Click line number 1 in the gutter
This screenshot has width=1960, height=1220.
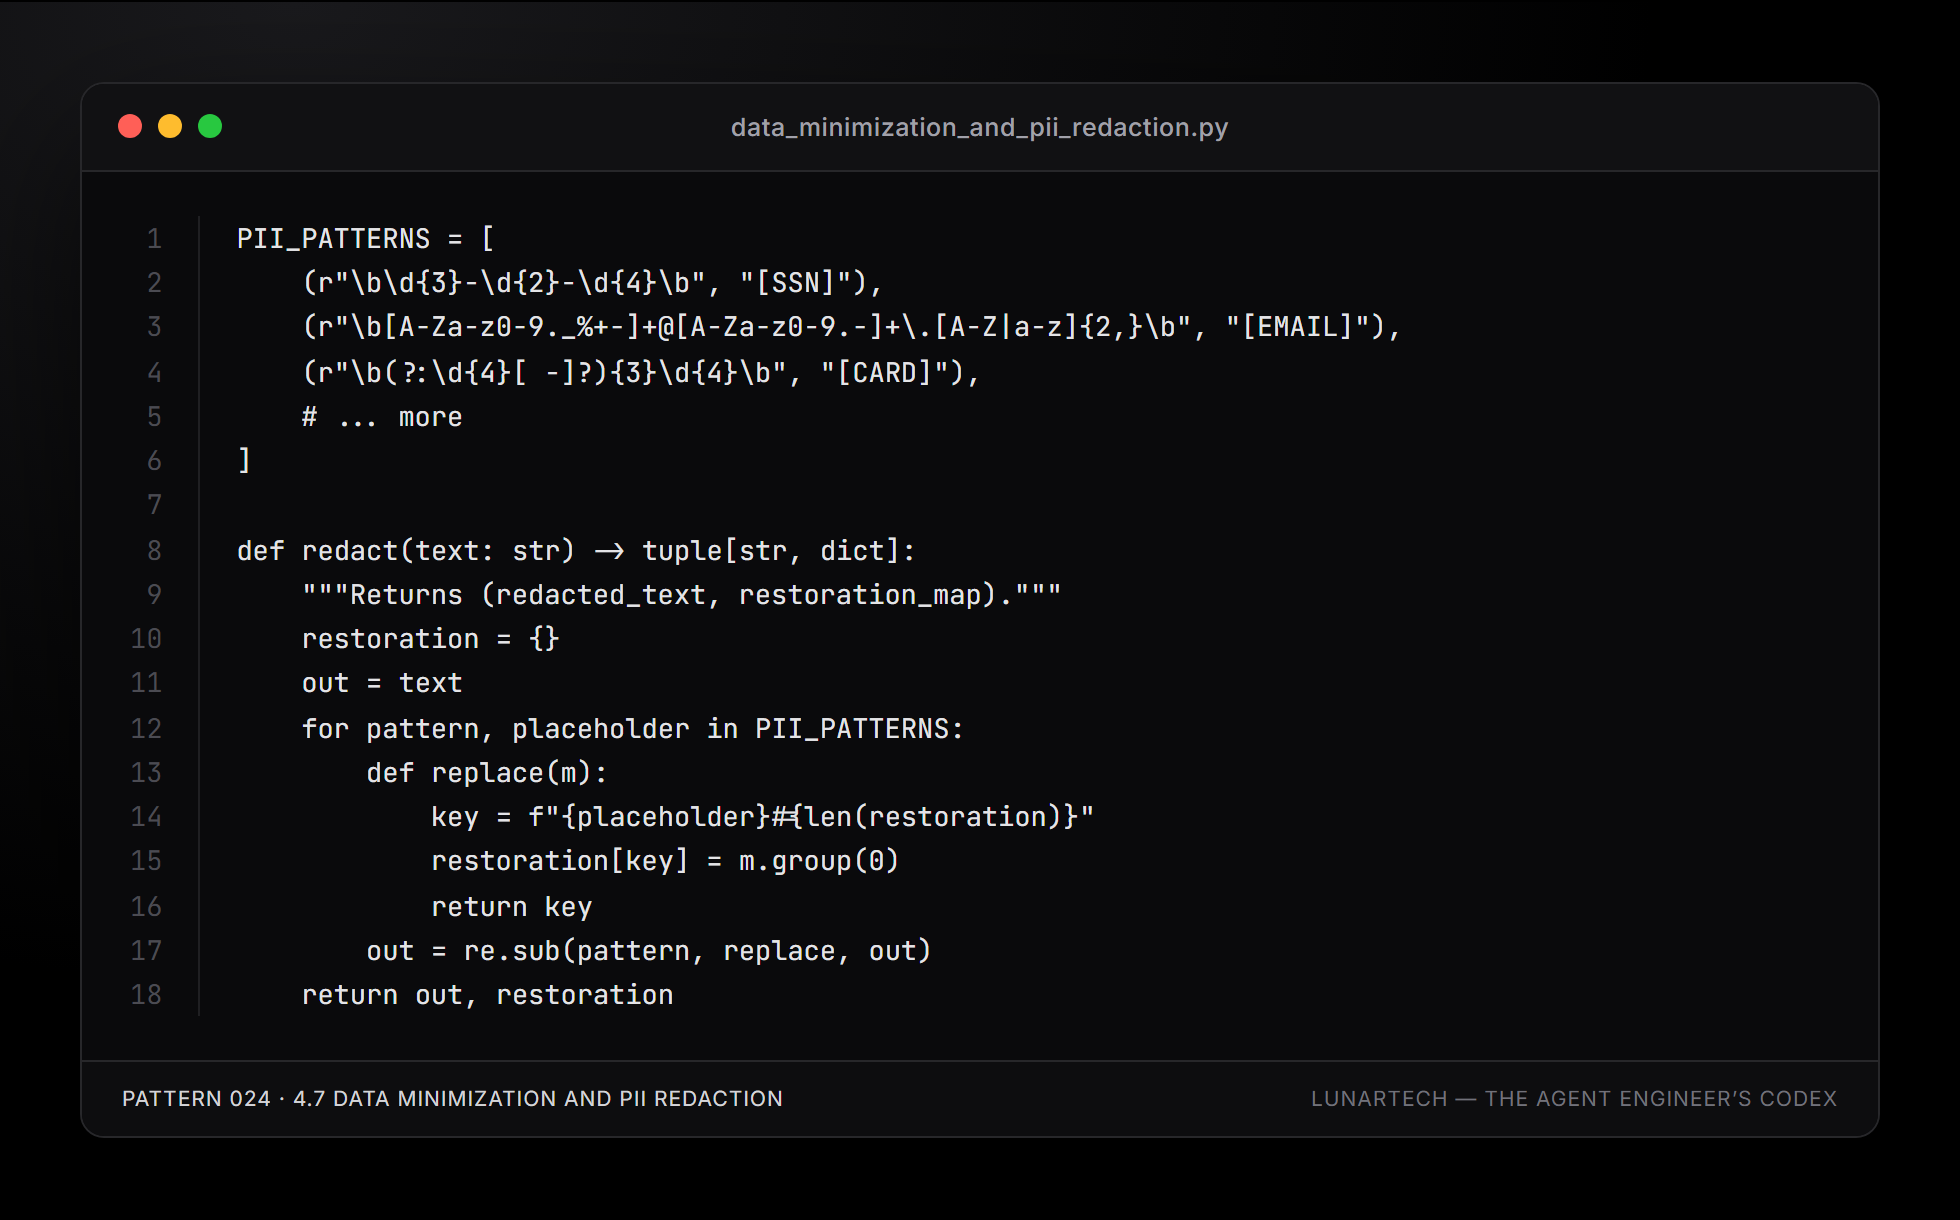[x=154, y=239]
